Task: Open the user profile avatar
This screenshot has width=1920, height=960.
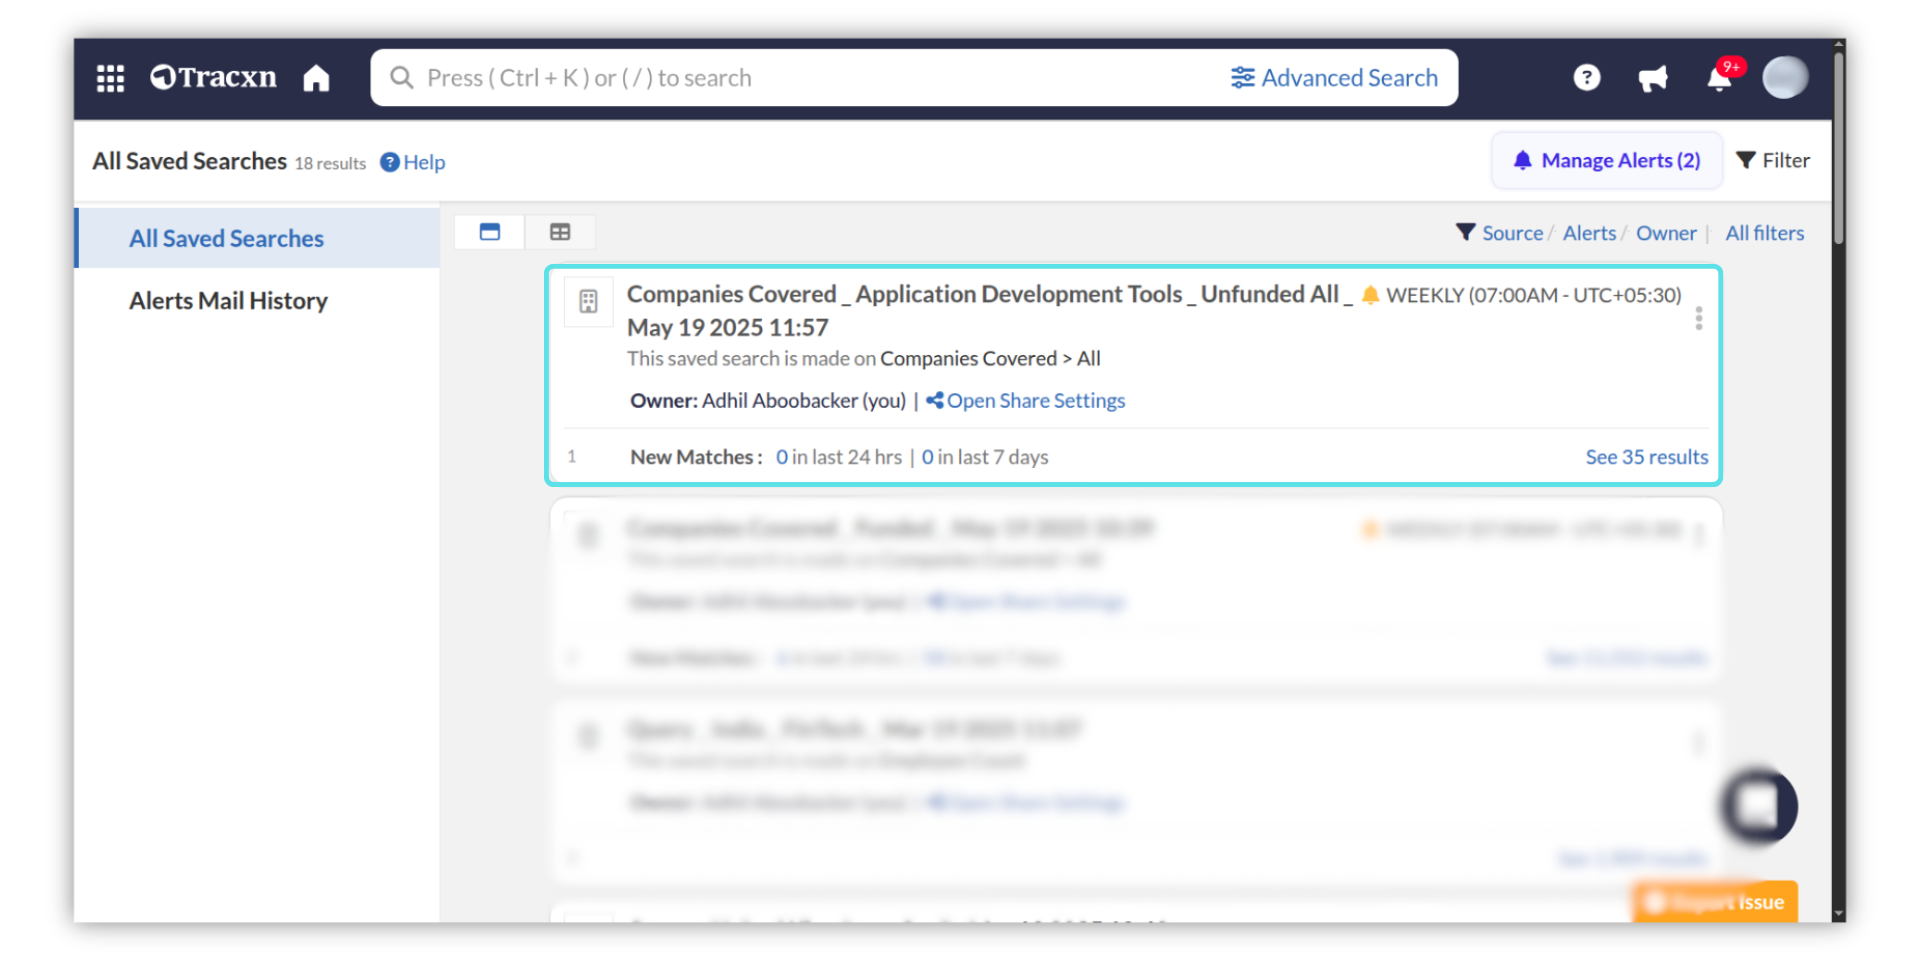Action: (x=1784, y=78)
